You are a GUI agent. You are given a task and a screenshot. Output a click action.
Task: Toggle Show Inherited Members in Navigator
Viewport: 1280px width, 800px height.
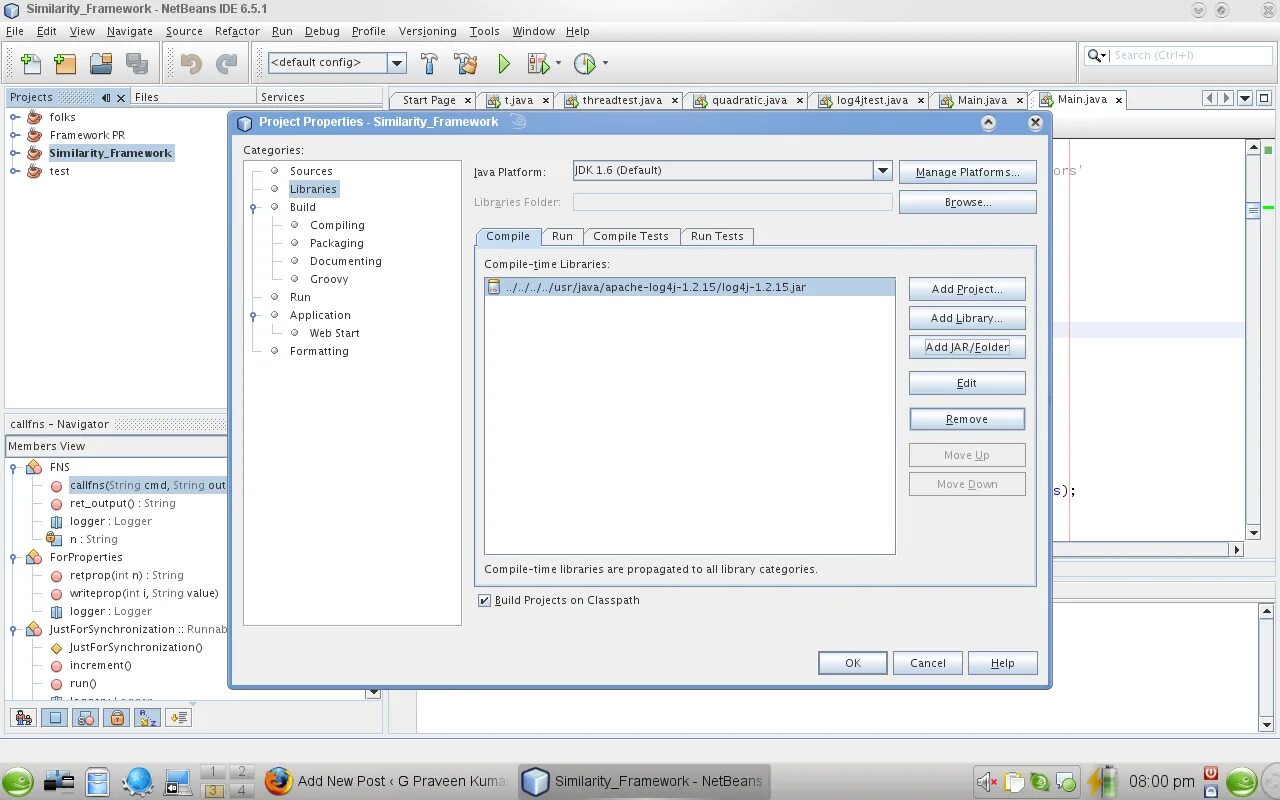point(24,718)
